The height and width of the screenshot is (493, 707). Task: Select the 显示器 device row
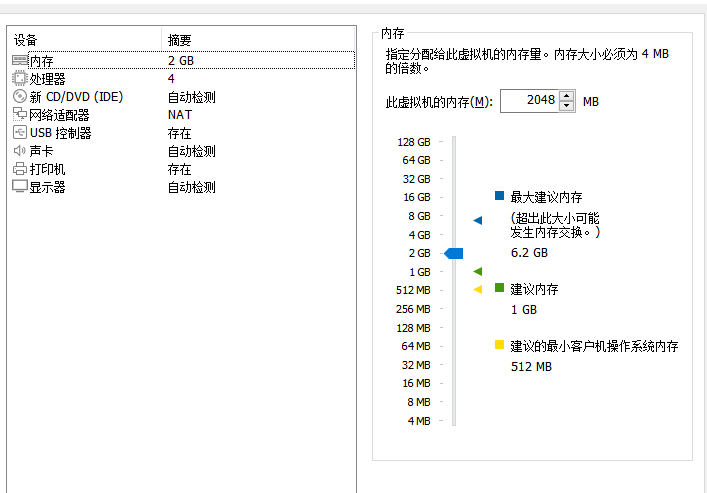pyautogui.click(x=181, y=187)
